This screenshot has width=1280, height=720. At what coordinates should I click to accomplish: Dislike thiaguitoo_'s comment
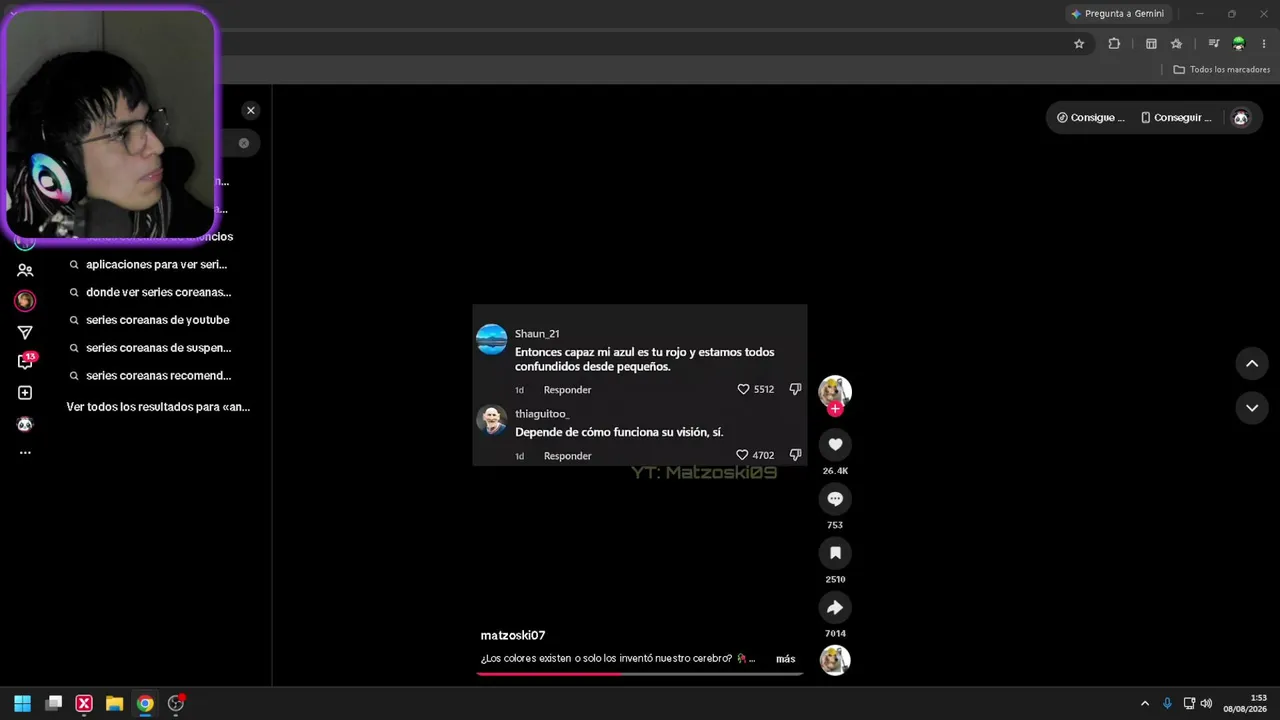click(796, 455)
